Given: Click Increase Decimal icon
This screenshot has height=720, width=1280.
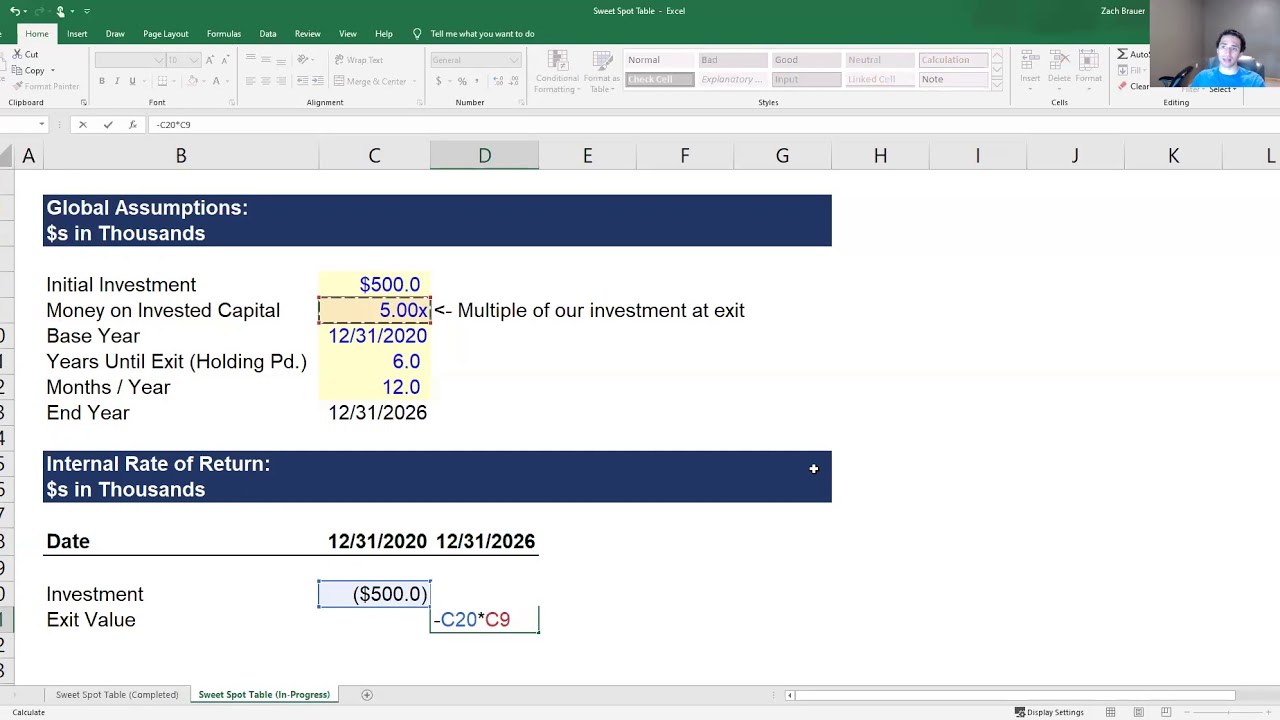Looking at the screenshot, I should coord(496,81).
